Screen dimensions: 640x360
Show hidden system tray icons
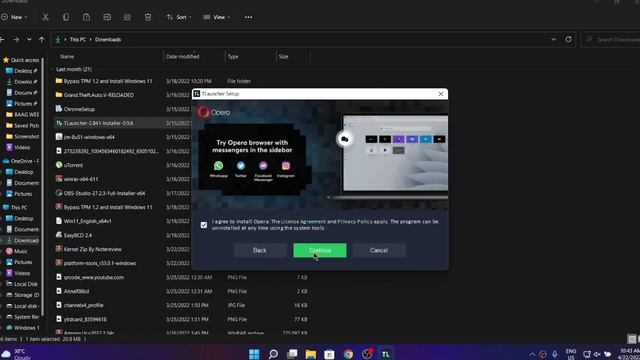[532, 354]
